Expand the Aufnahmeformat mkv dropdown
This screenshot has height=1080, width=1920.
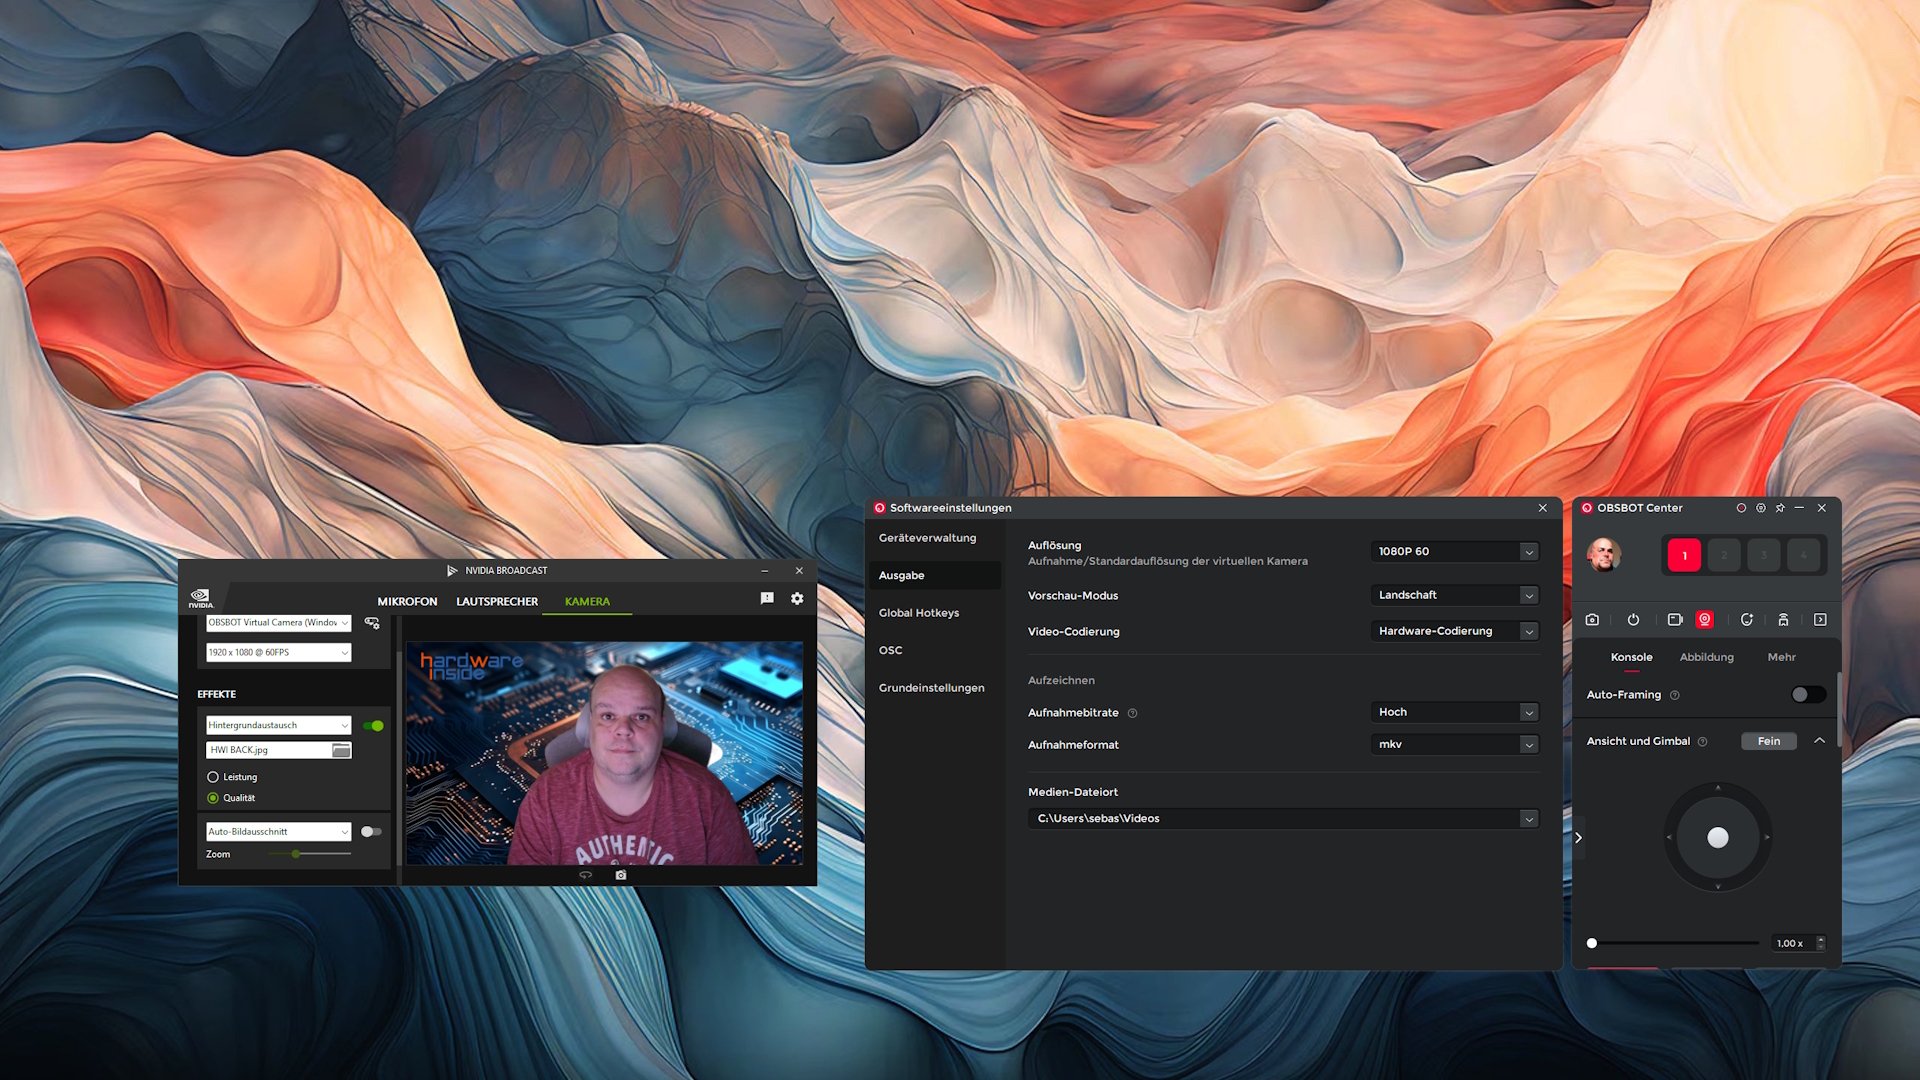coord(1454,745)
